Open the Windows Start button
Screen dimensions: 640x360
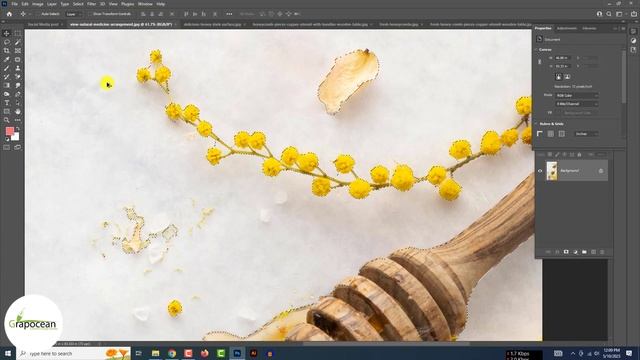click(8, 353)
